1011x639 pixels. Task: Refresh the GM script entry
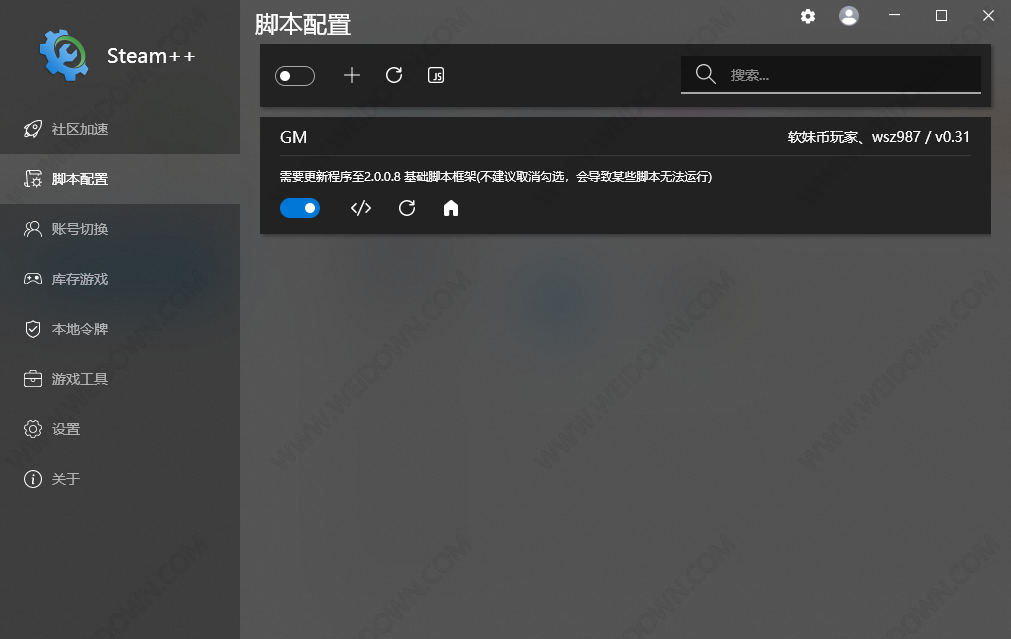coord(406,208)
